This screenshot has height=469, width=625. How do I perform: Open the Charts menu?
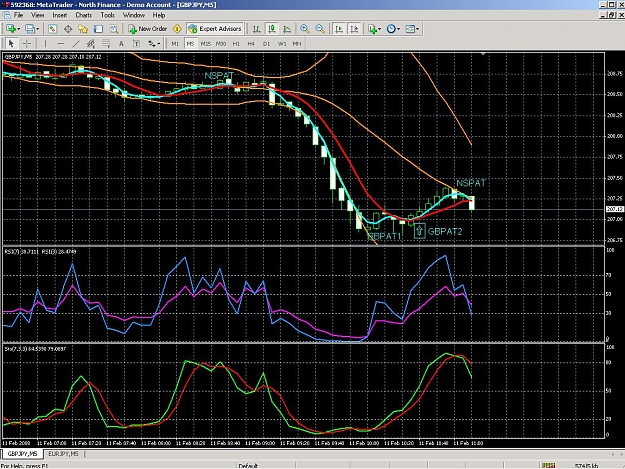point(84,15)
